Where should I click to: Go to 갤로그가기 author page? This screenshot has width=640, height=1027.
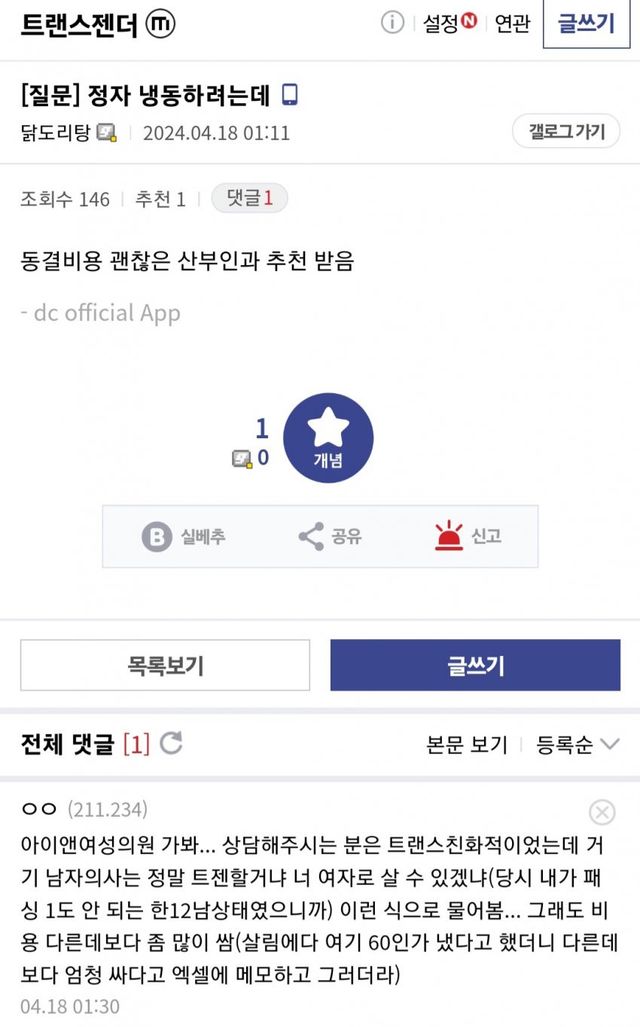566,132
